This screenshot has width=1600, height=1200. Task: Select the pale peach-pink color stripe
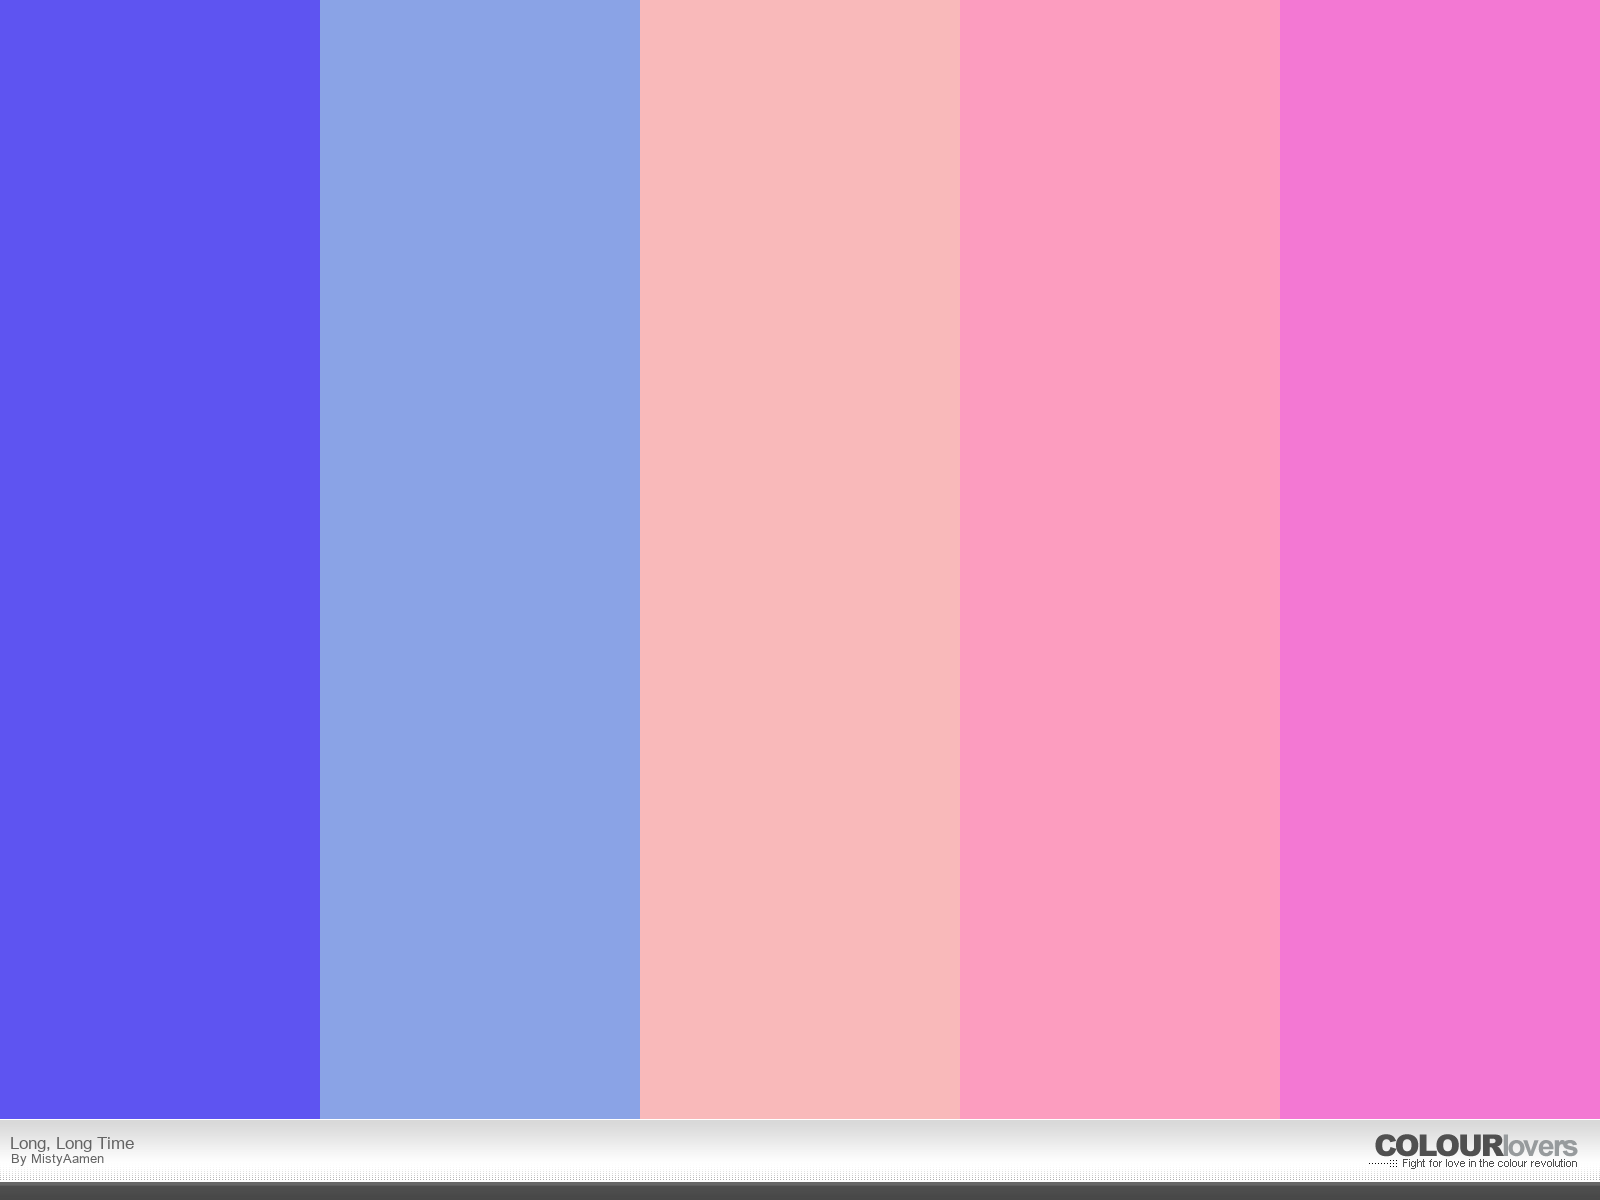[x=800, y=559]
